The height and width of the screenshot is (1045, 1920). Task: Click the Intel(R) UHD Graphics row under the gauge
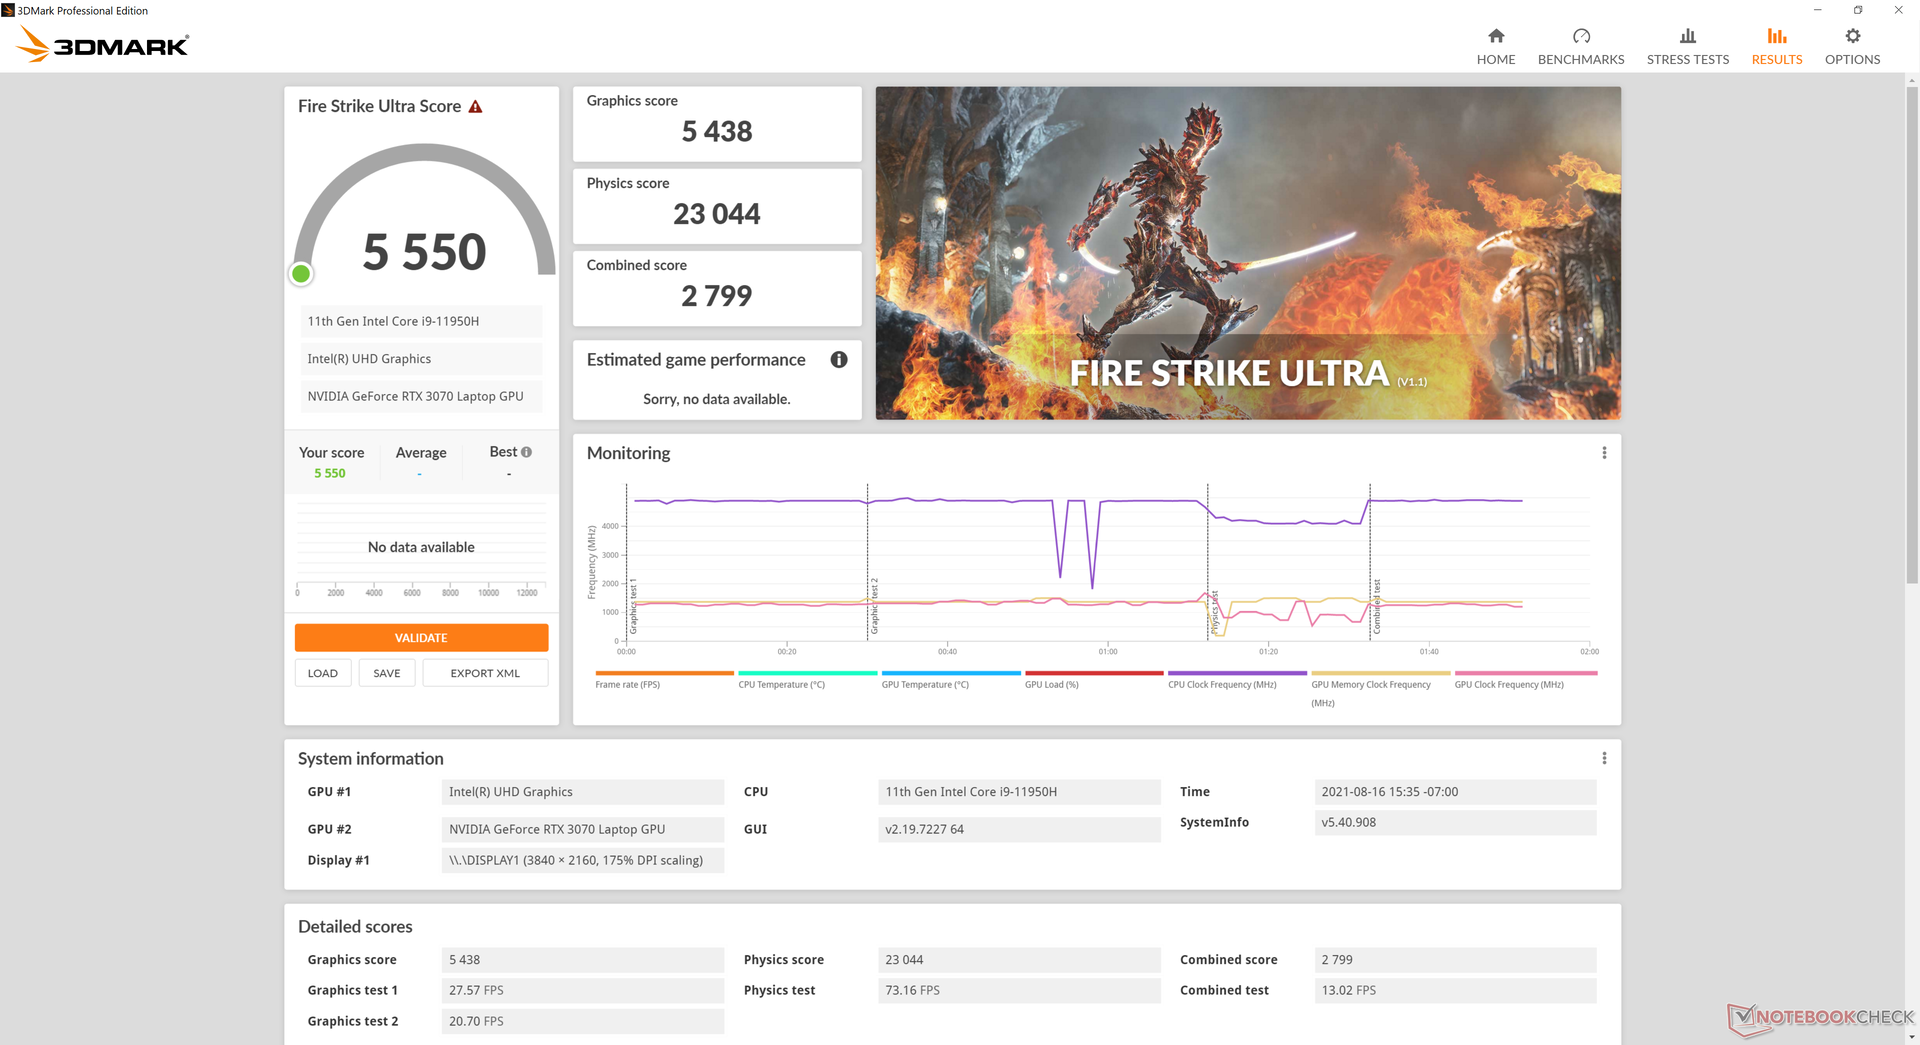pyautogui.click(x=421, y=359)
